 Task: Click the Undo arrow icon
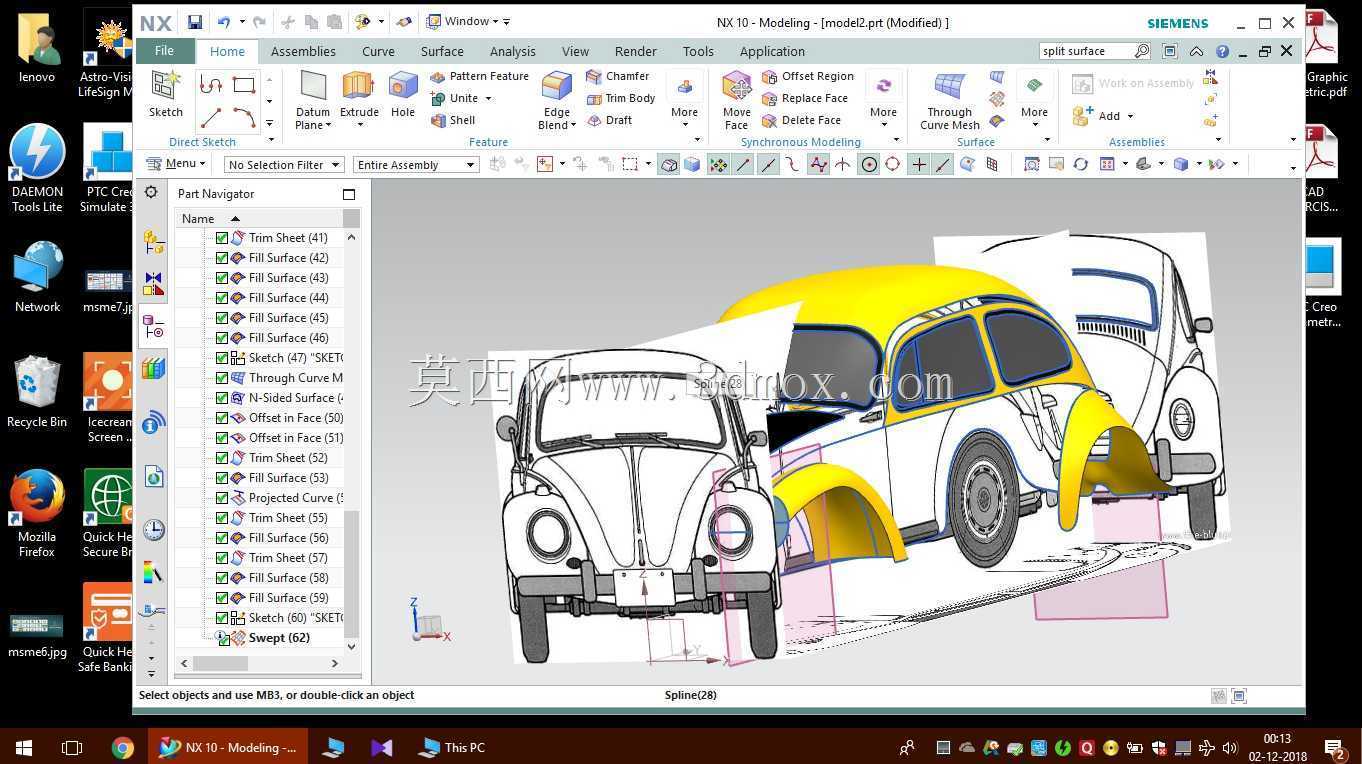(x=224, y=22)
